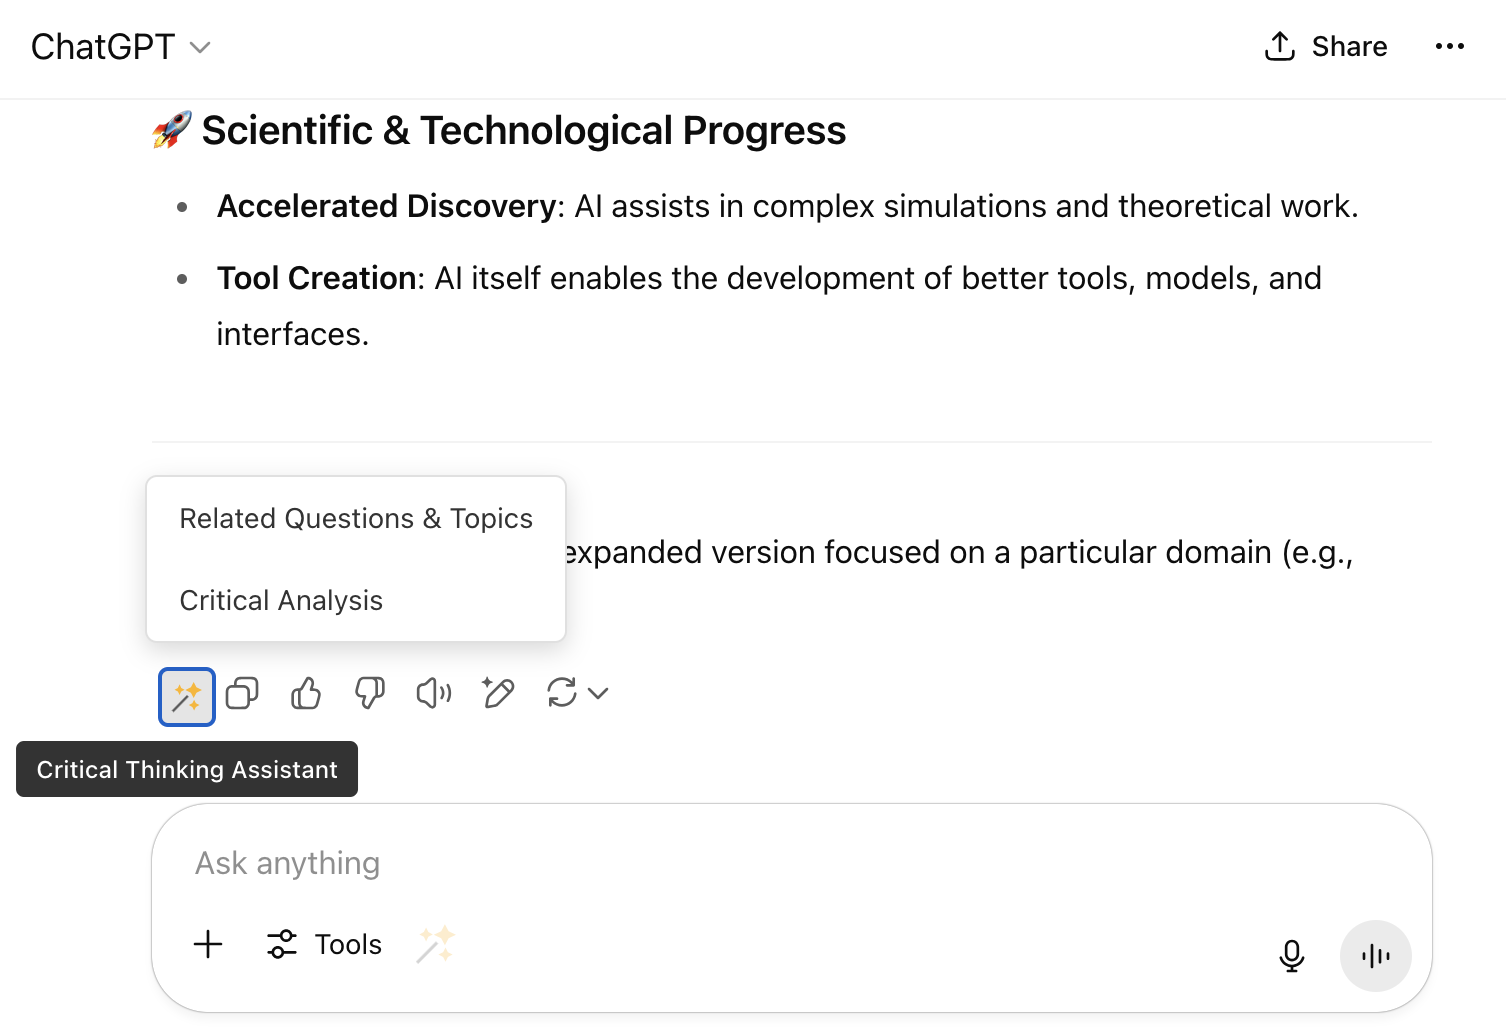Attach a file with the plus icon

point(208,944)
